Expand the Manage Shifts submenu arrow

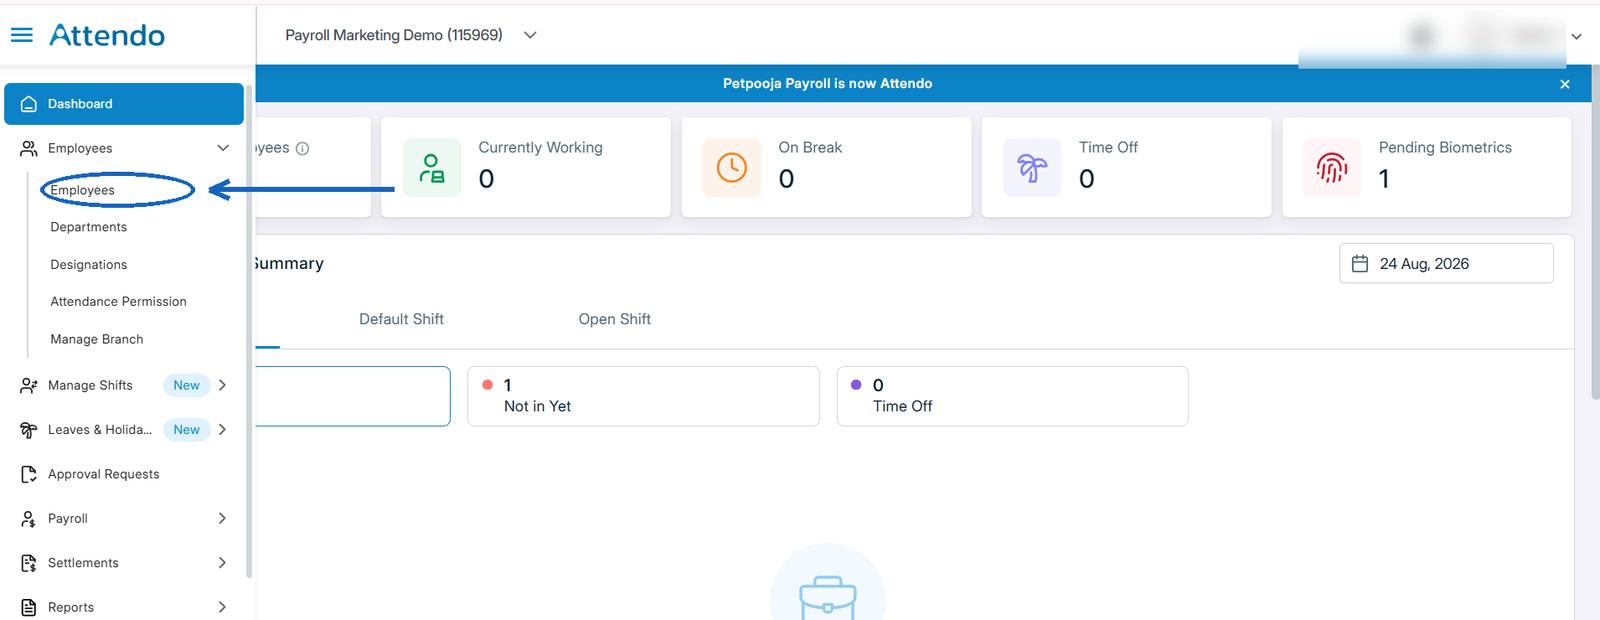tap(222, 385)
